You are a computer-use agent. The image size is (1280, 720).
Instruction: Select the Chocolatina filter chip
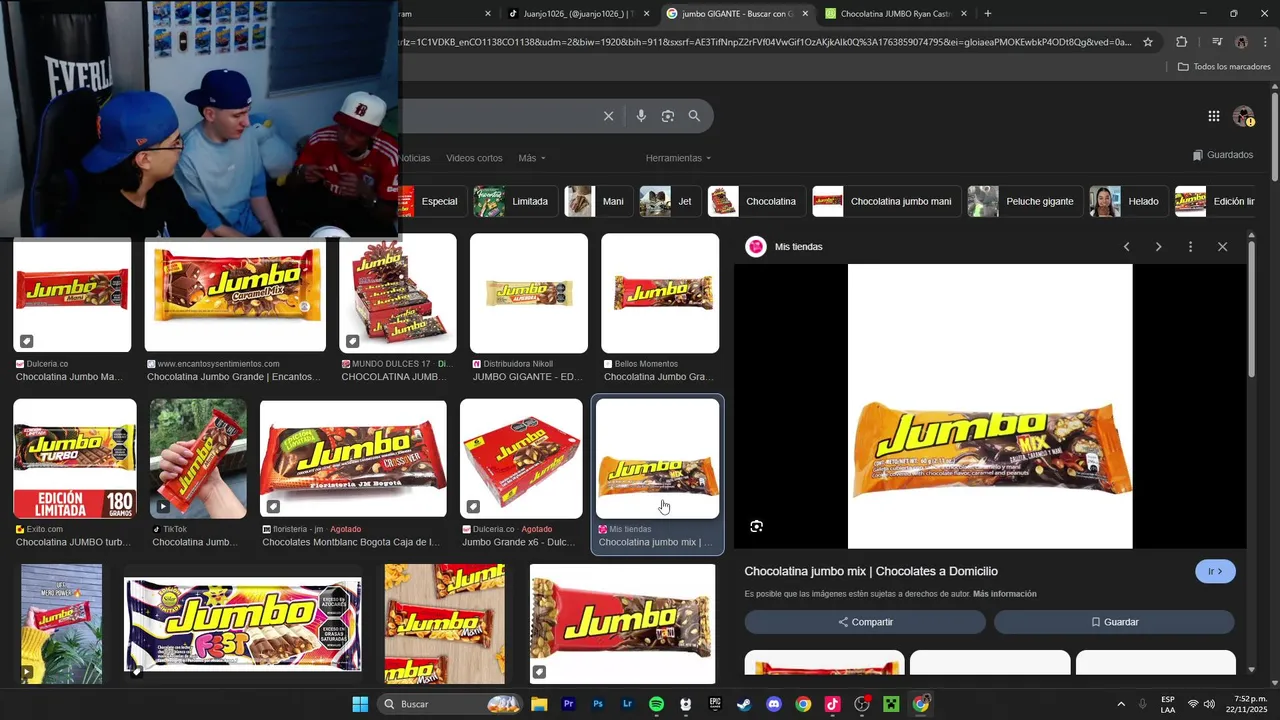click(x=755, y=201)
